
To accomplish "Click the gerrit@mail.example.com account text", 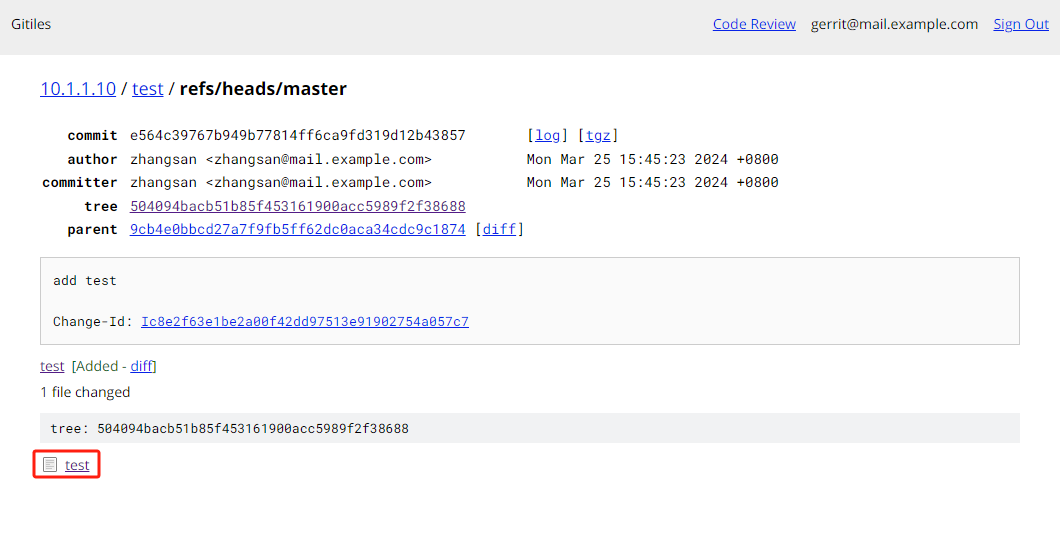I will tap(894, 25).
